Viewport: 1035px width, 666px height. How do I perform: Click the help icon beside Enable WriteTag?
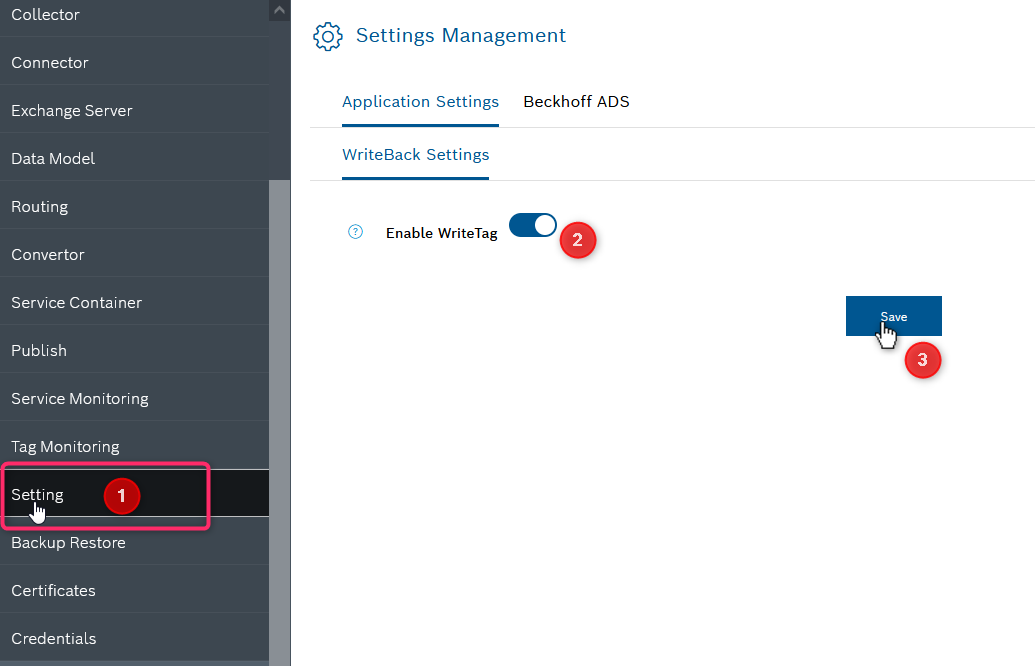(355, 232)
